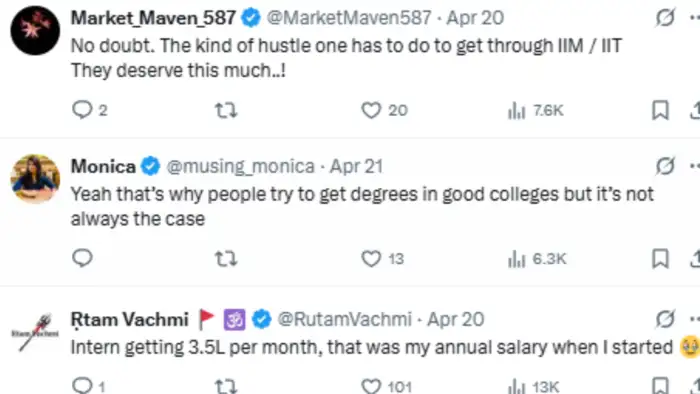This screenshot has height=394, width=700.
Task: Bookmark Market_Maven_587's tweet
Action: point(660,110)
